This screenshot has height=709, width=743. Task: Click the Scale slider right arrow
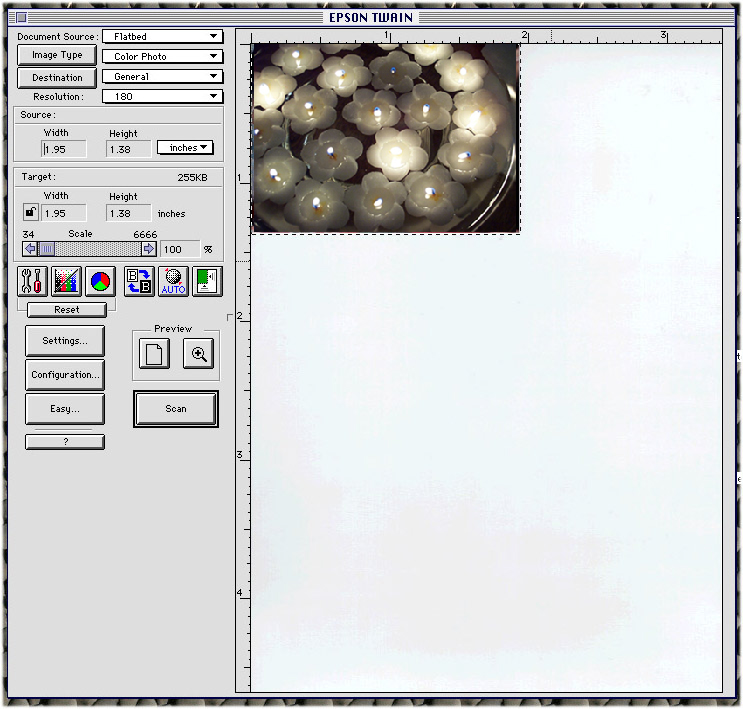149,249
